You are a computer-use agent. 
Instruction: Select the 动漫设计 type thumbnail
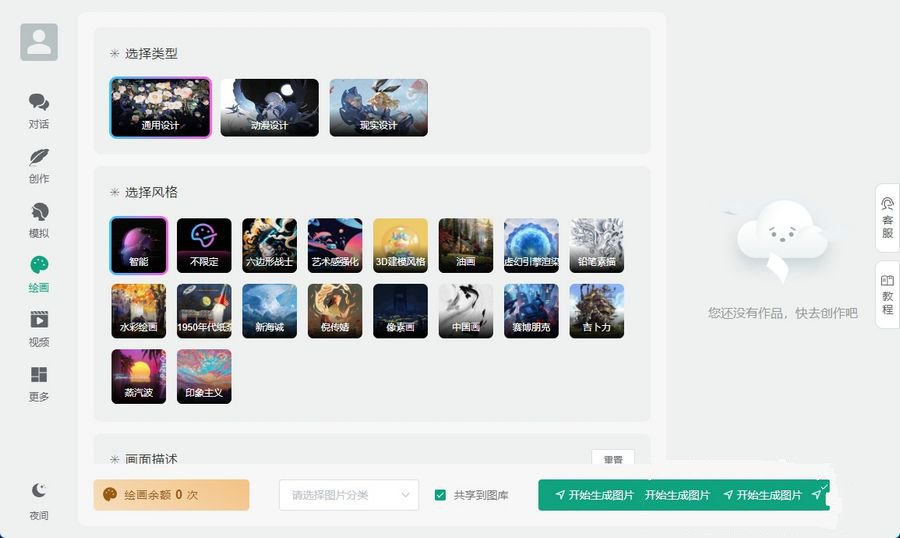[269, 108]
